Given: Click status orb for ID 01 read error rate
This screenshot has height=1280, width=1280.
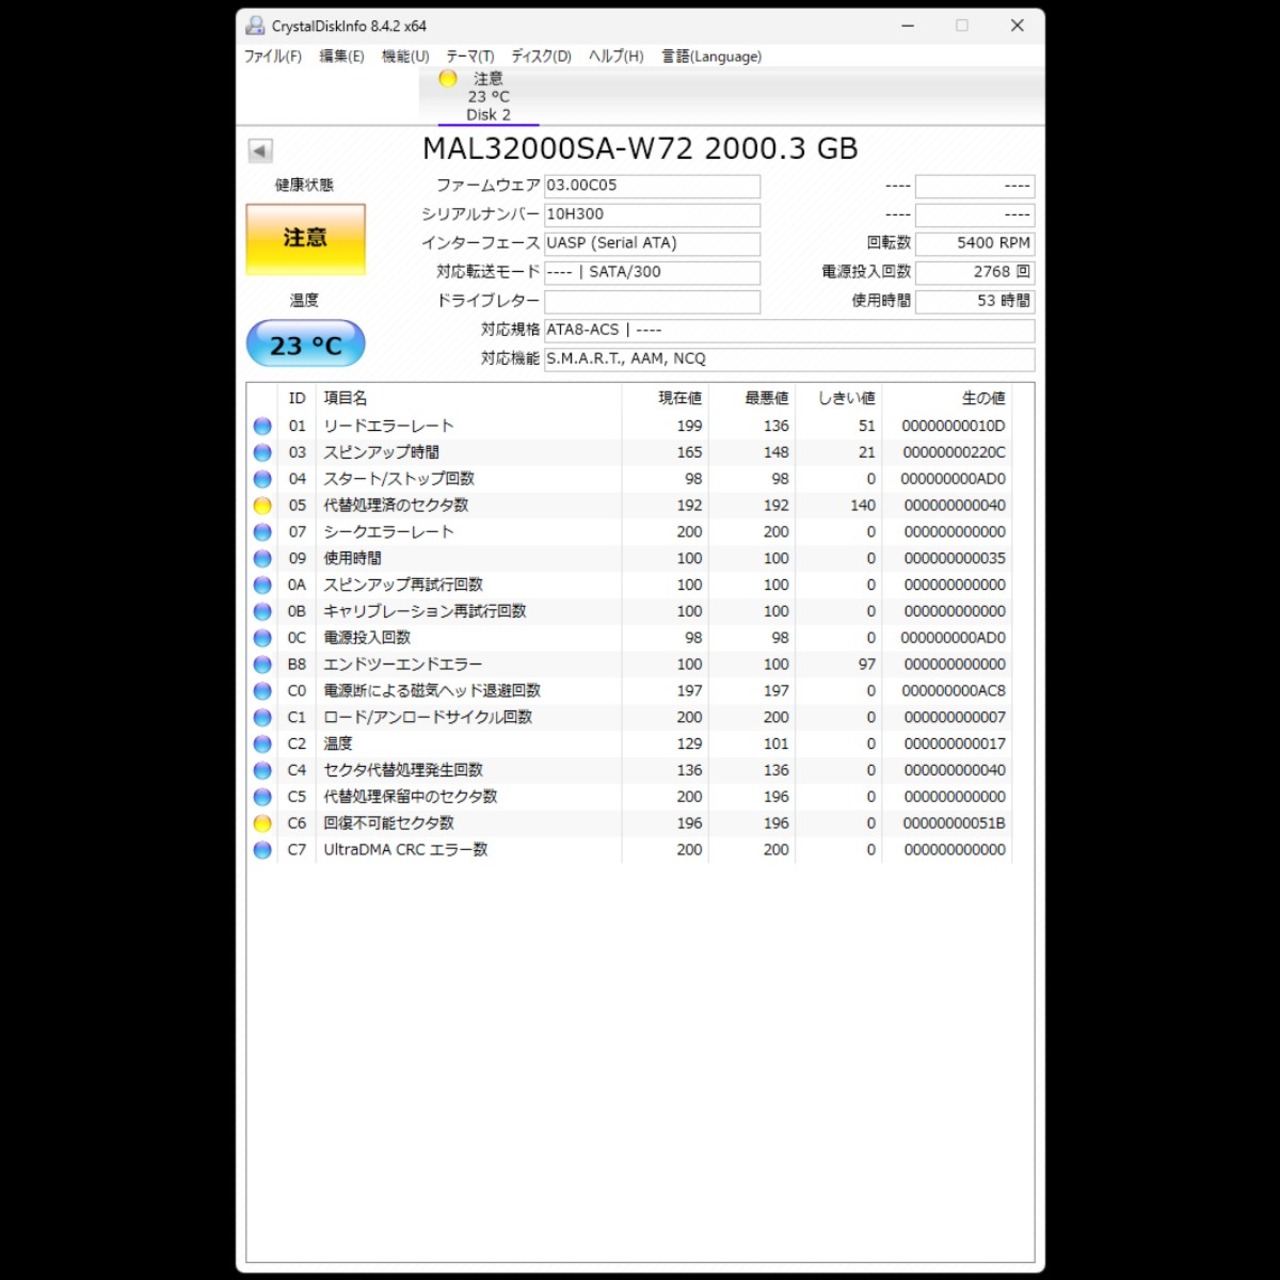Looking at the screenshot, I should [x=263, y=426].
